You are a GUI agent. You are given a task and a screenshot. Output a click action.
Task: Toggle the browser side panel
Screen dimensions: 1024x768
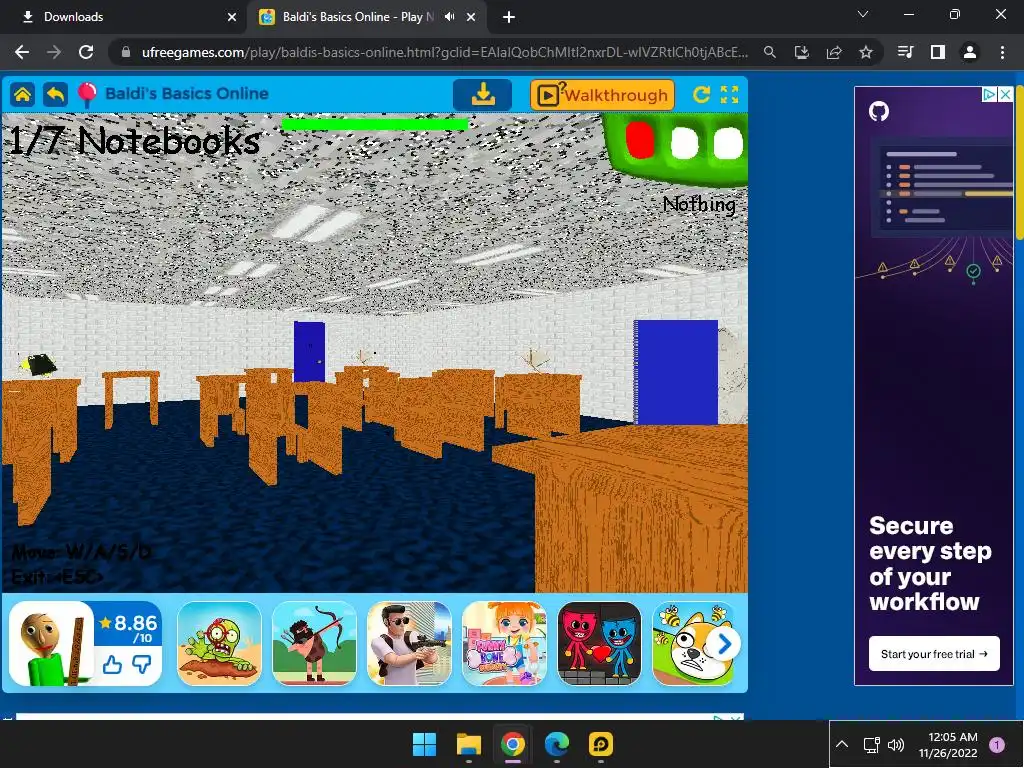pyautogui.click(x=938, y=52)
